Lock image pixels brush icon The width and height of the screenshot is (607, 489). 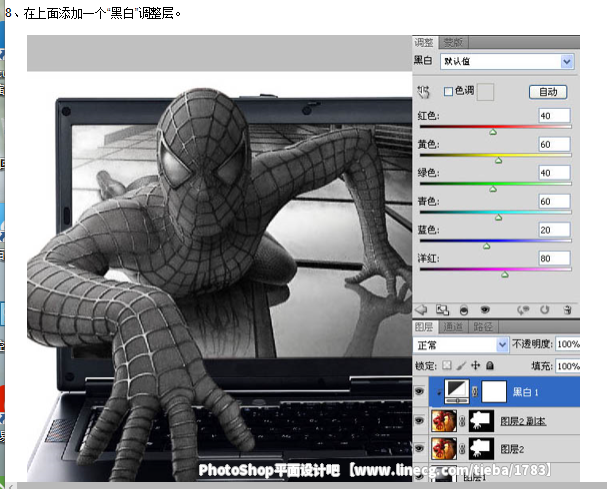[x=461, y=365]
